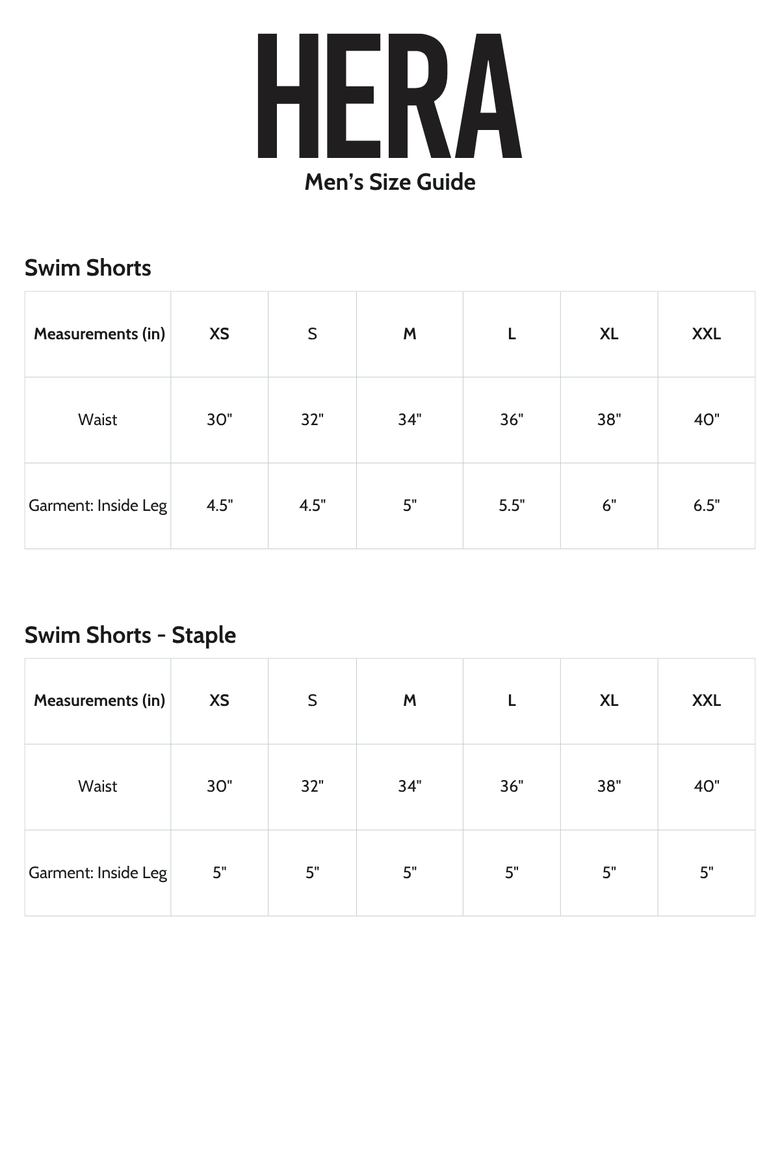The image size is (780, 1170).
Task: Select XXL column header in Swim Shorts table
Action: click(x=706, y=334)
